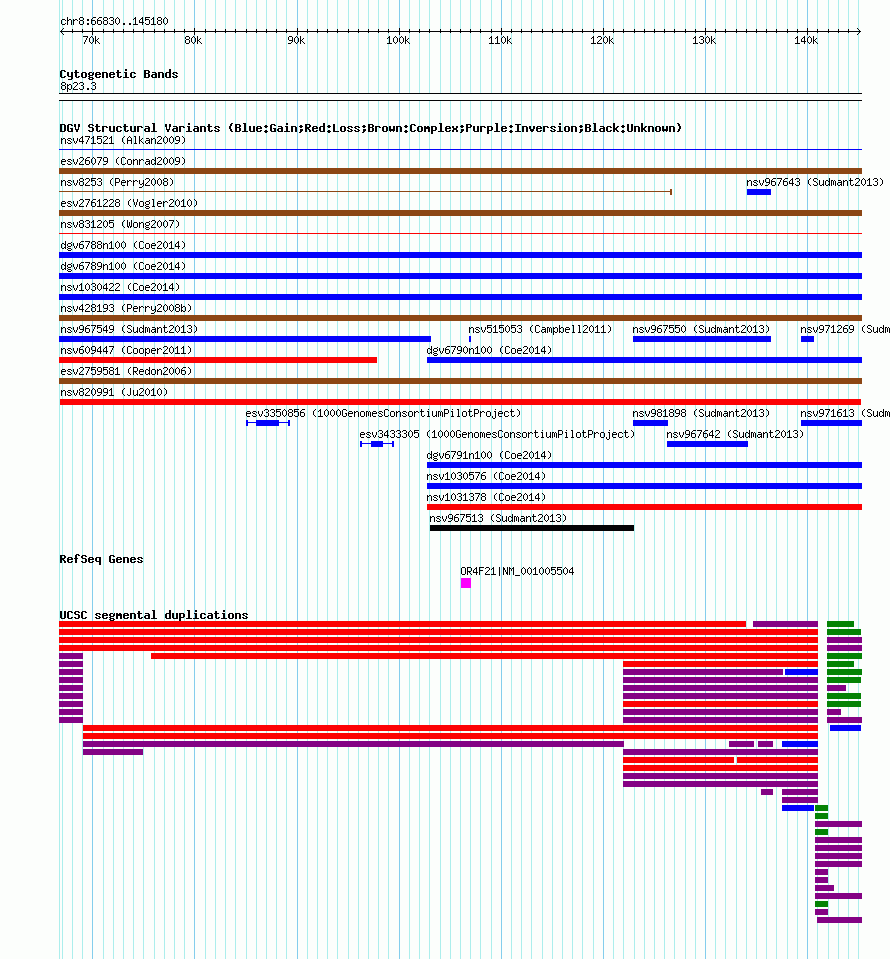This screenshot has width=890, height=959.
Task: Open esv2759581 (Redon2006) label
Action: tap(126, 371)
